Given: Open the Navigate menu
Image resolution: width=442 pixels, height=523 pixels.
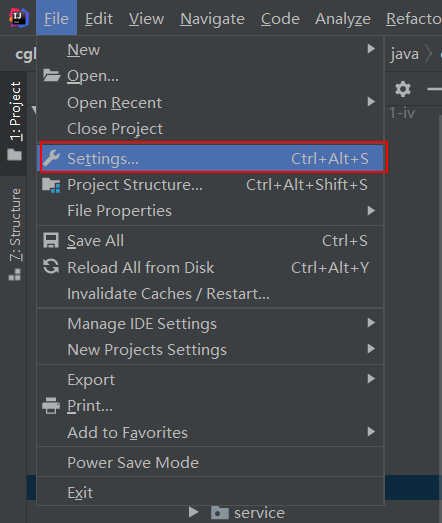Looking at the screenshot, I should [x=212, y=19].
